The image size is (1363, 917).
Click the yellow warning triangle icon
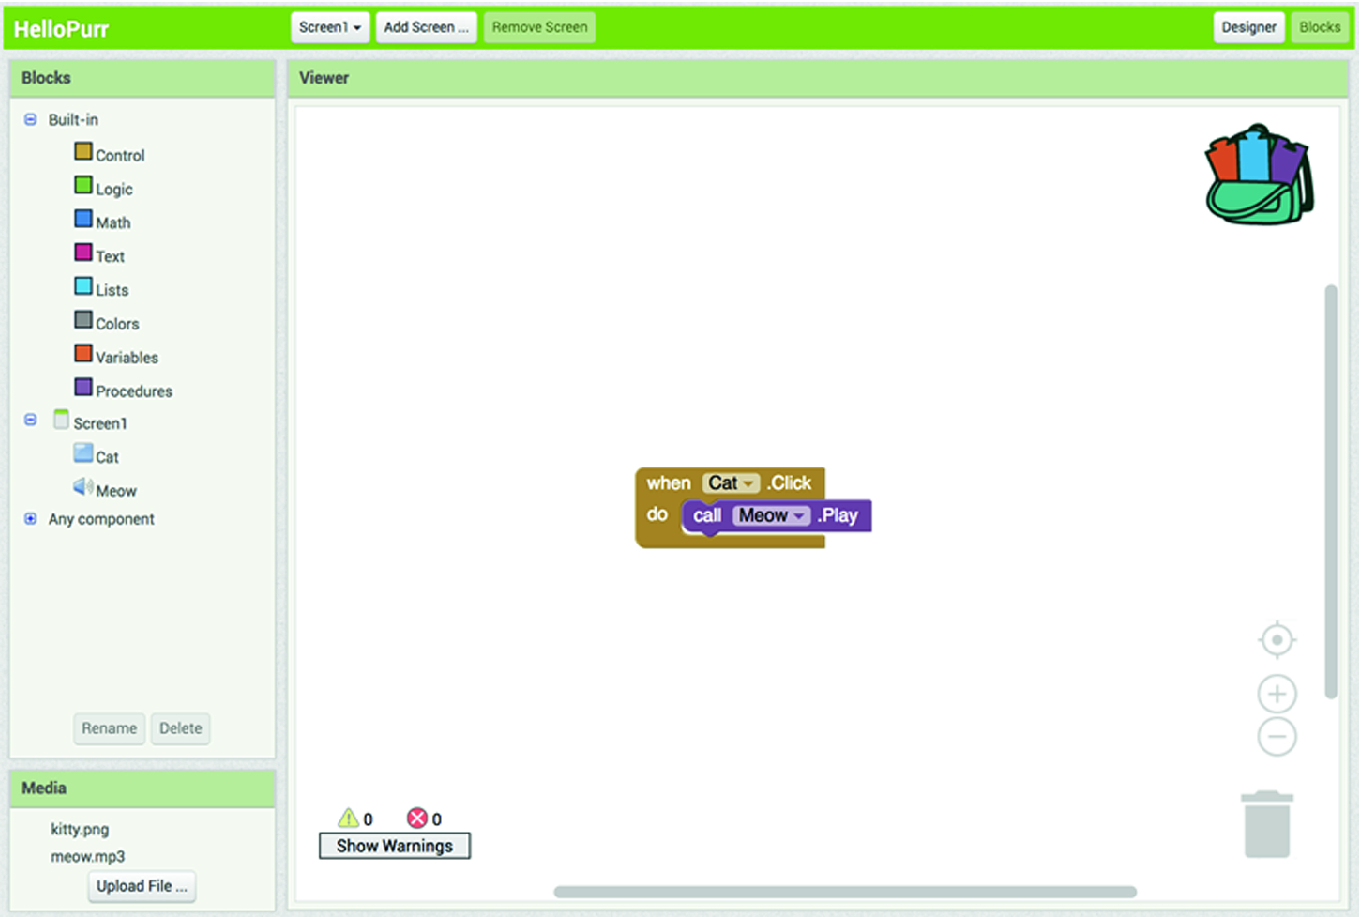coord(348,818)
